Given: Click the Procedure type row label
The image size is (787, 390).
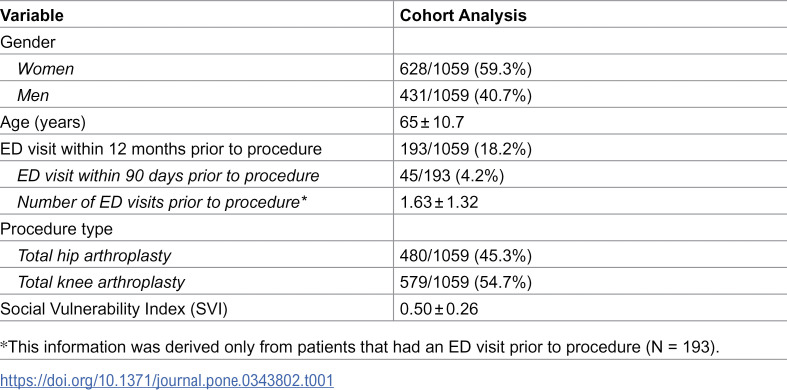Looking at the screenshot, I should click(x=56, y=229).
